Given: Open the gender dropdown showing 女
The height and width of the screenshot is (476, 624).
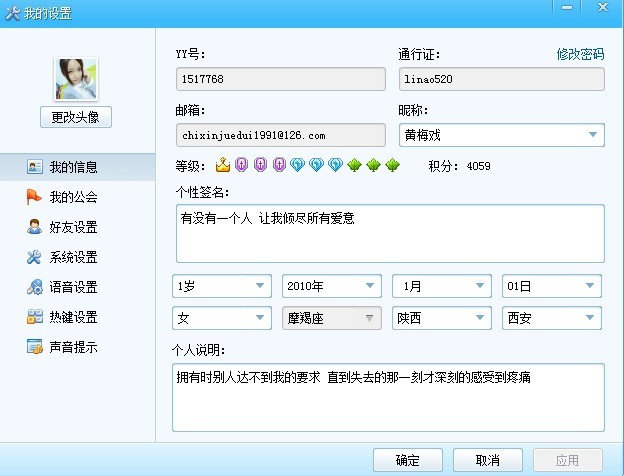Looking at the screenshot, I should pyautogui.click(x=222, y=318).
